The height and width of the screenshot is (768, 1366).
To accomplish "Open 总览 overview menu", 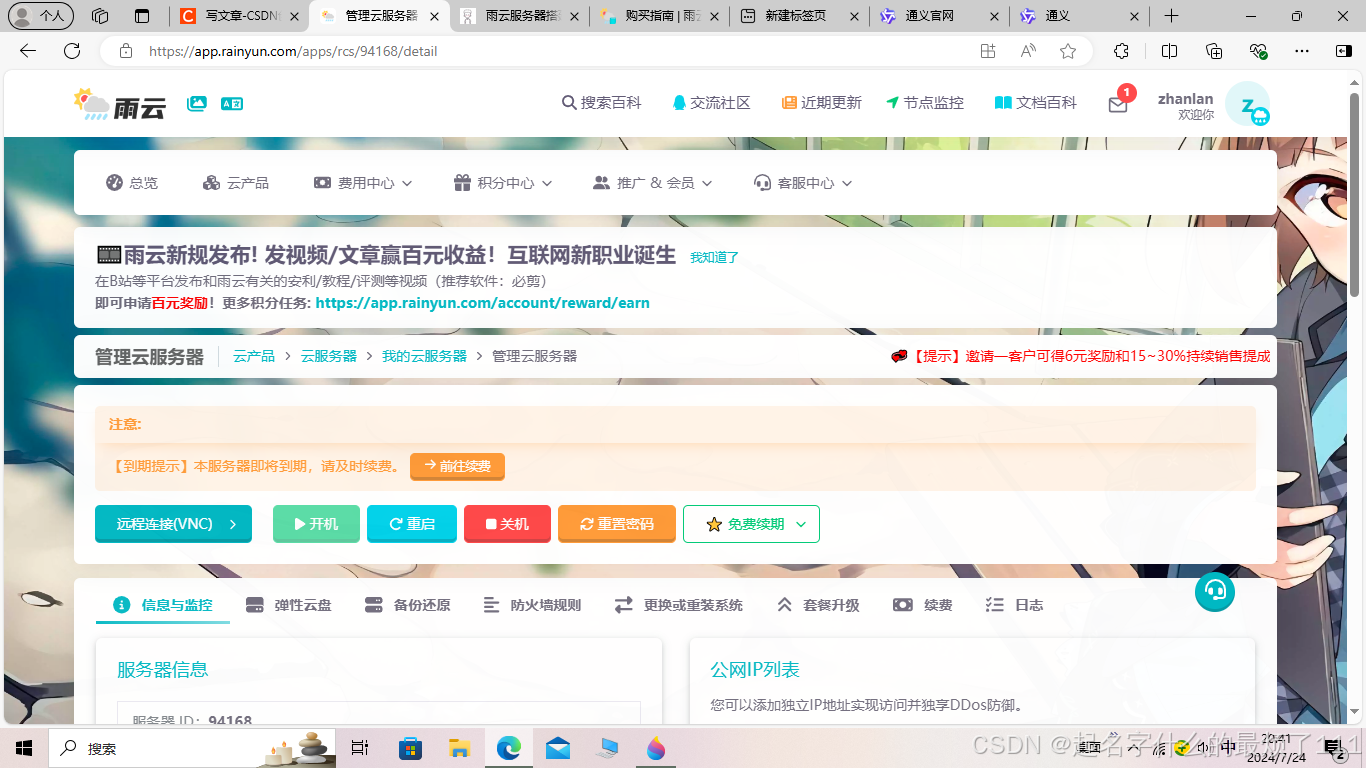I will pyautogui.click(x=132, y=183).
